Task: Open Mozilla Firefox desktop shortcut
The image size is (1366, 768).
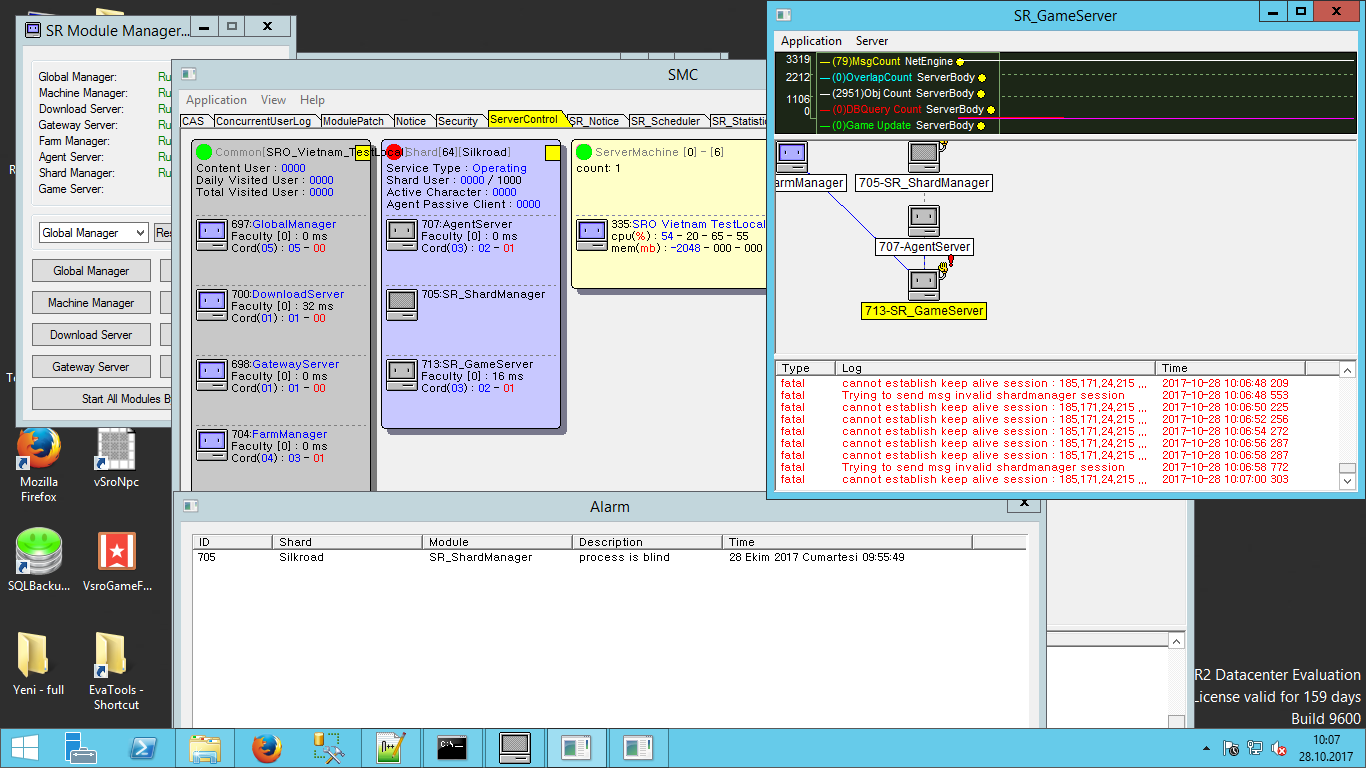Action: click(x=39, y=465)
